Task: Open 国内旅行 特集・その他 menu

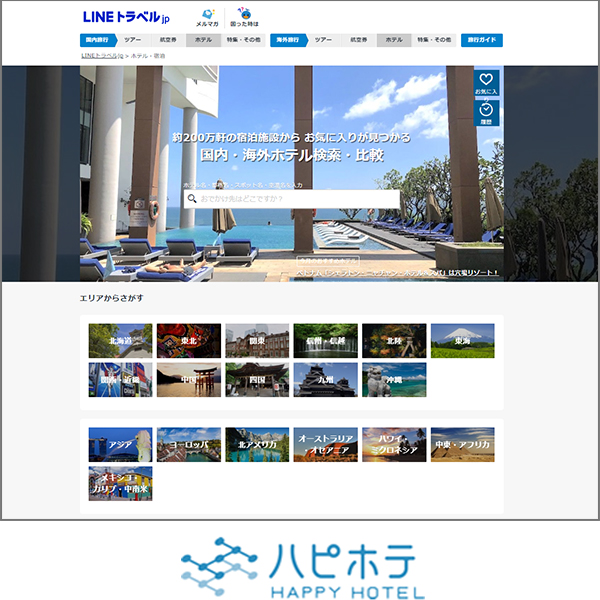Action: 243,40
